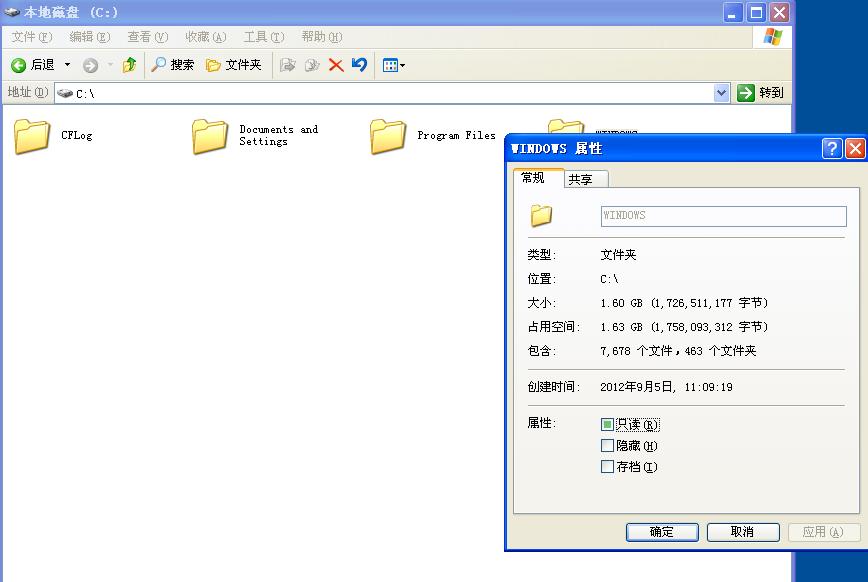Select the Documents and Settings folder
The height and width of the screenshot is (582, 868).
tap(256, 136)
